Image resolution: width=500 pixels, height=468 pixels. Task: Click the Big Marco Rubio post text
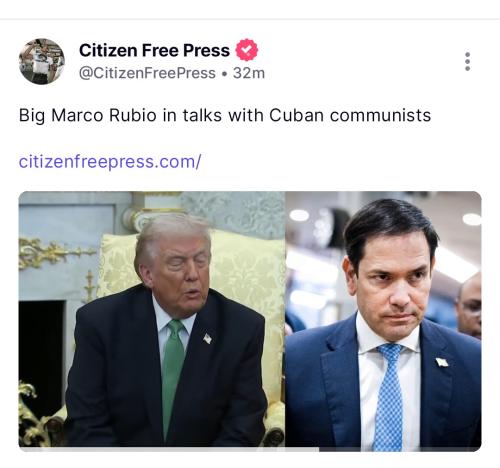point(225,116)
